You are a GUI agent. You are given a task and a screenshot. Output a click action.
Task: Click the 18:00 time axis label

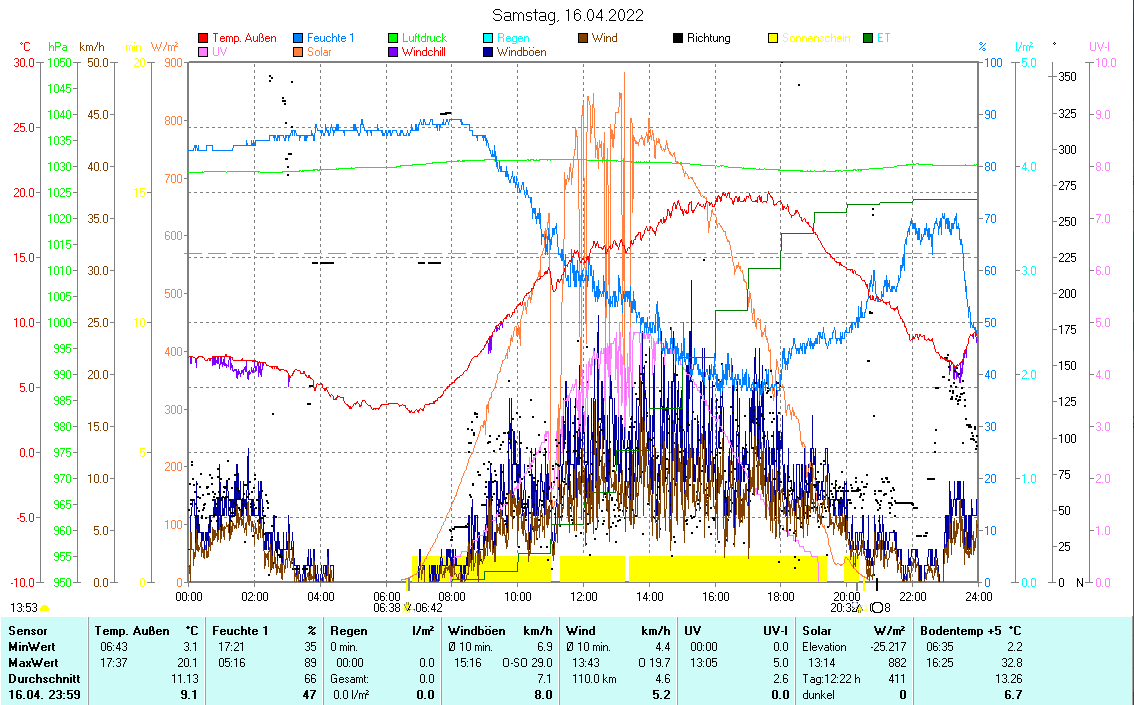point(781,597)
